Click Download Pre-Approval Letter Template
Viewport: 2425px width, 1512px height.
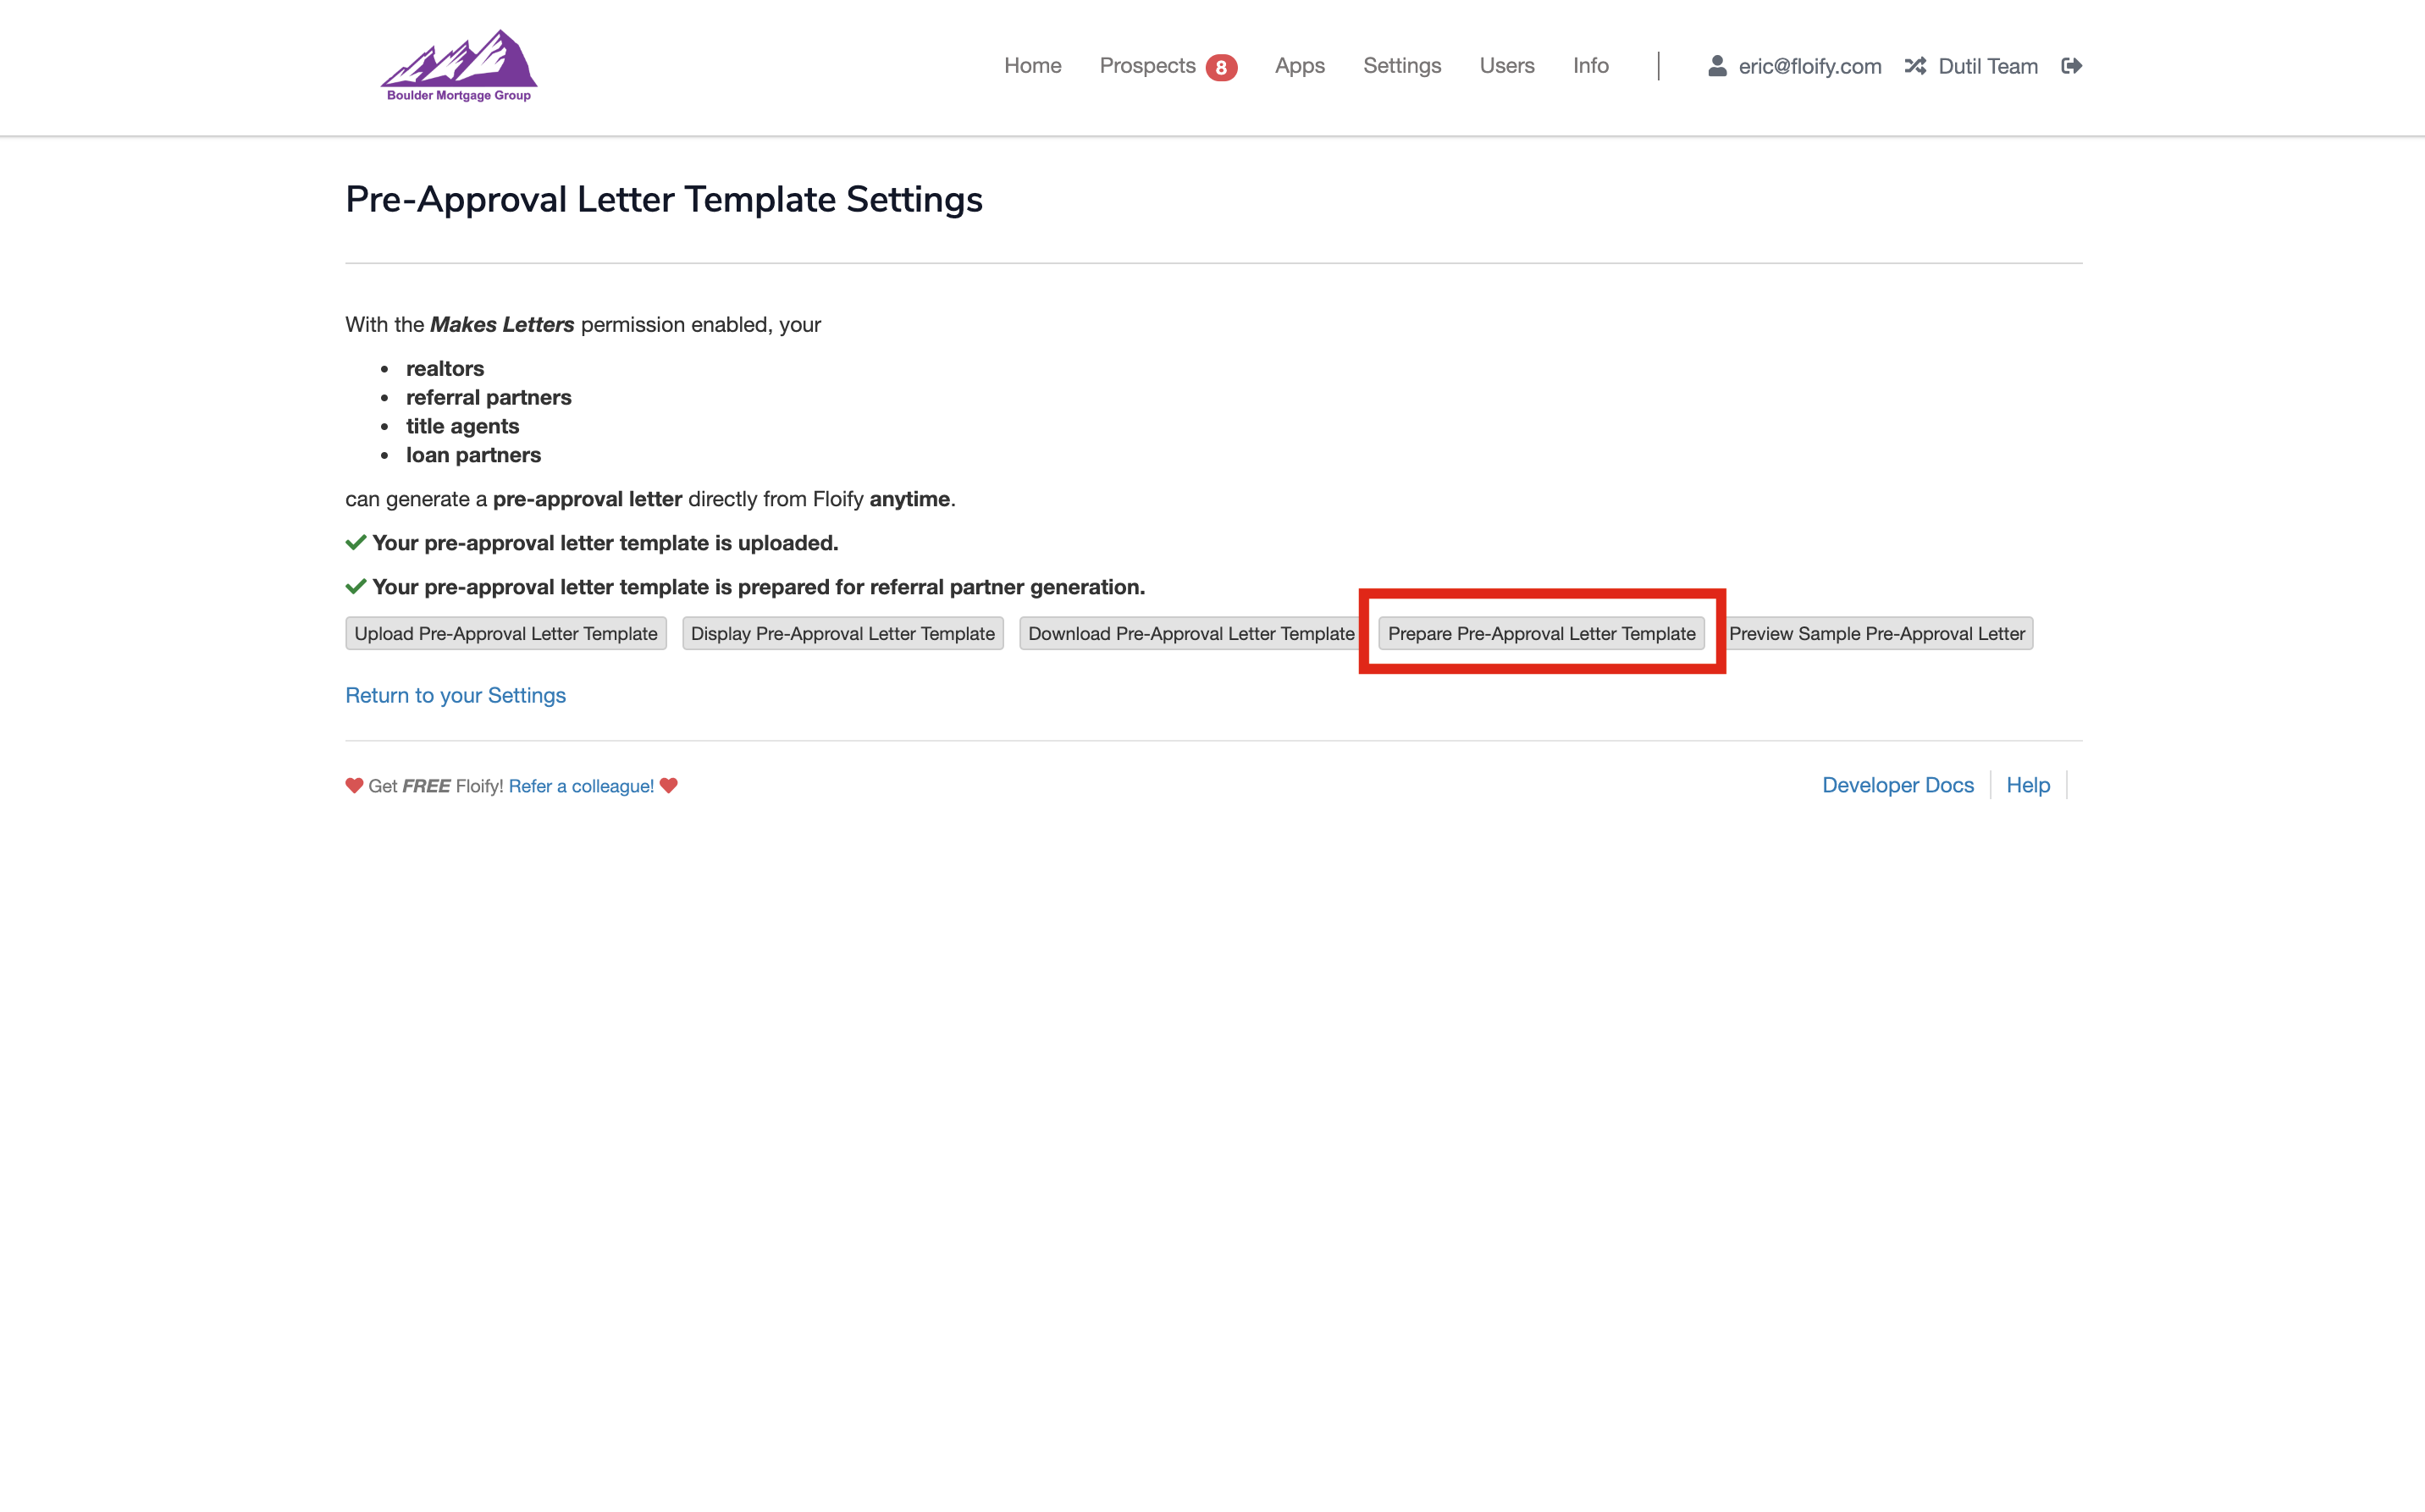[1190, 633]
